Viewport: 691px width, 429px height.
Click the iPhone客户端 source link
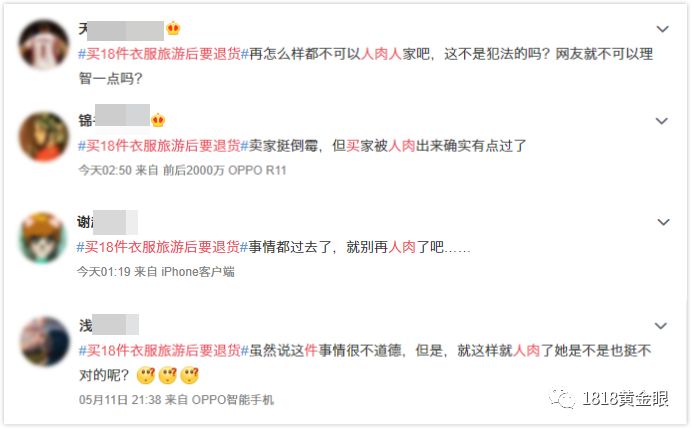198,272
